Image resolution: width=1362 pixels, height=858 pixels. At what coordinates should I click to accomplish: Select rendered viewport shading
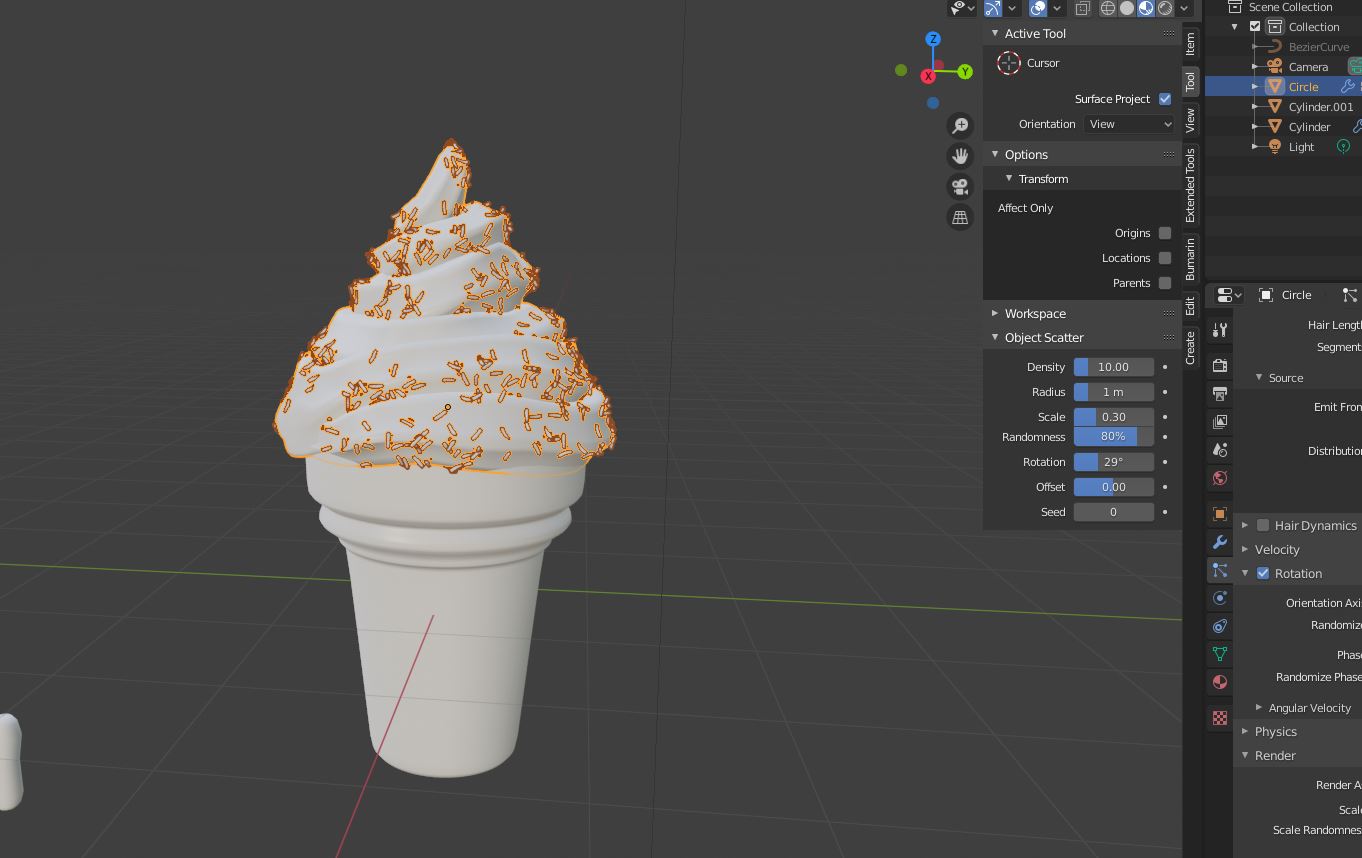(1165, 8)
